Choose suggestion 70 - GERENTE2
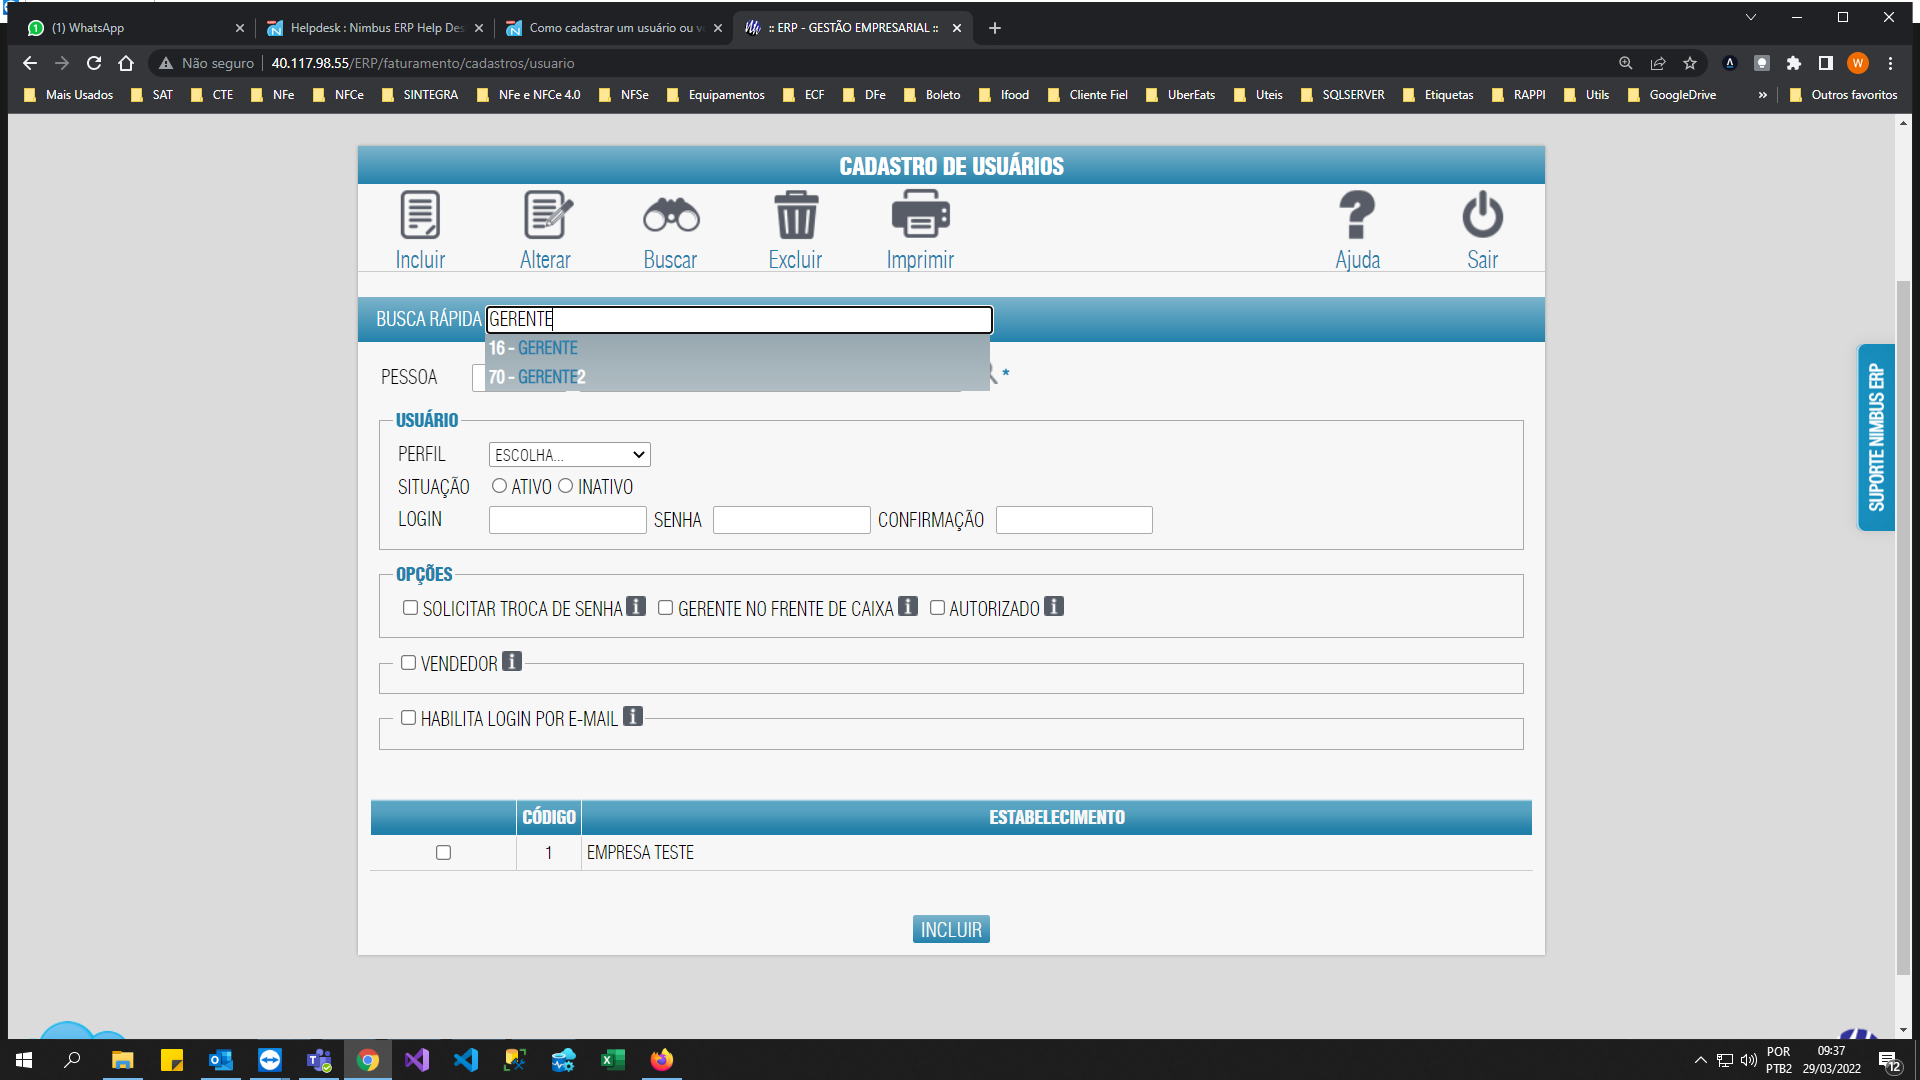 click(537, 377)
